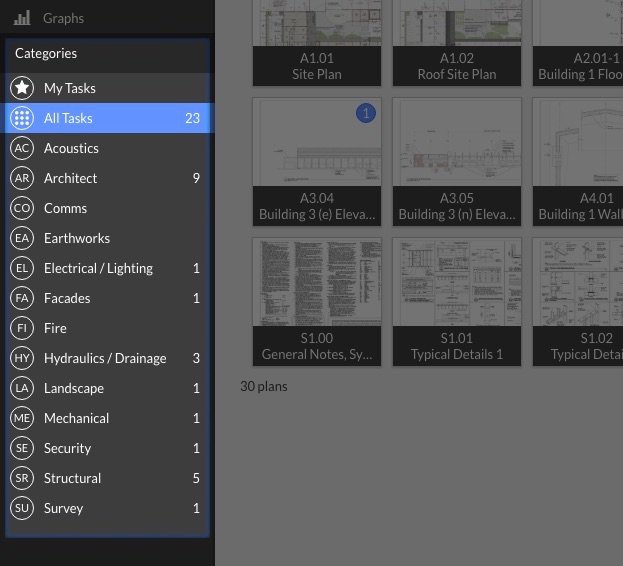Open the Graphs bar chart icon
The height and width of the screenshot is (566, 623).
pyautogui.click(x=22, y=18)
